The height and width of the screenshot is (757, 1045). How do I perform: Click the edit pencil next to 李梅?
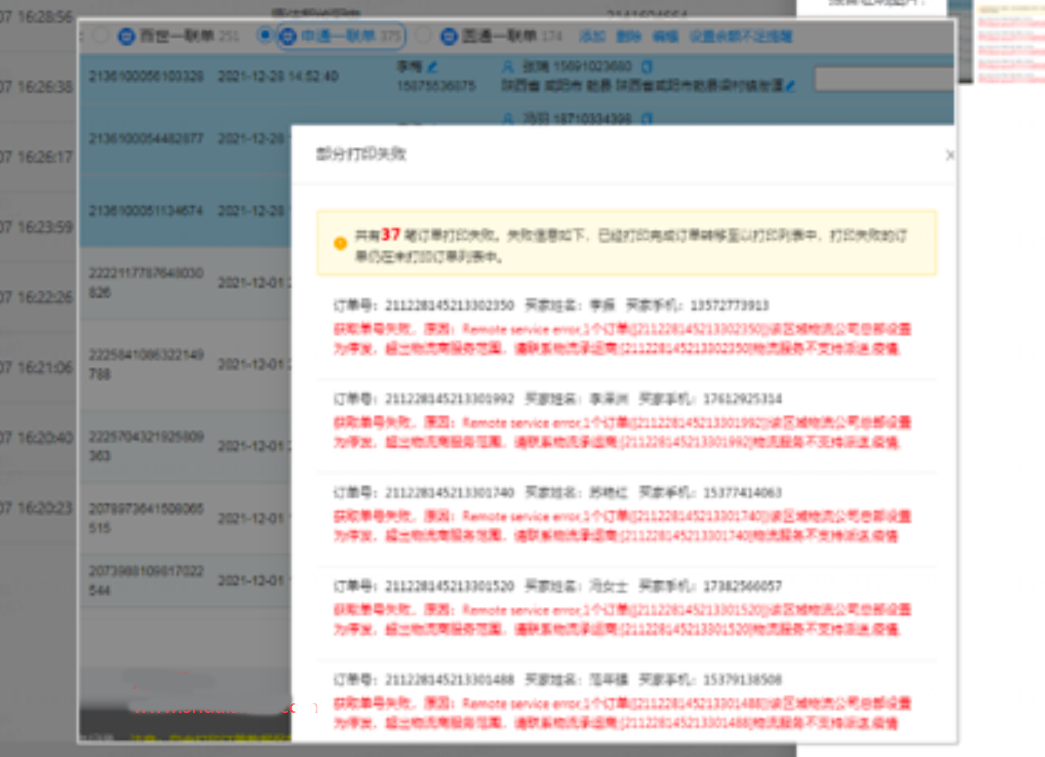pos(432,67)
